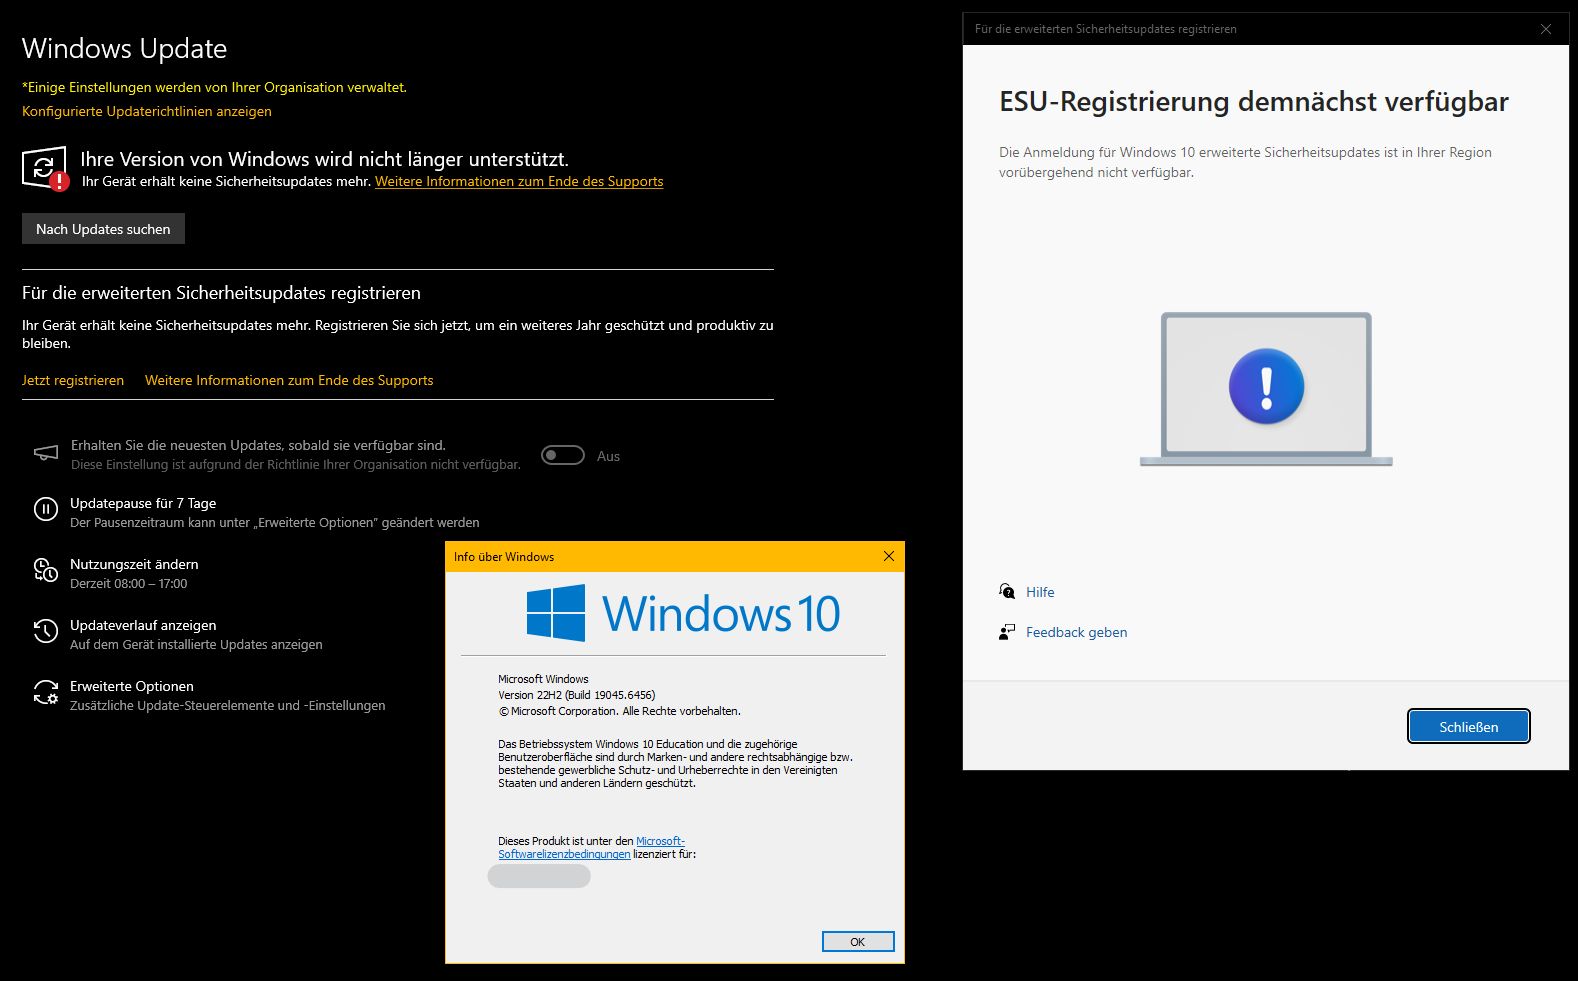1578x981 pixels.
Task: Click the 'Windows Update' page title
Action: [125, 48]
